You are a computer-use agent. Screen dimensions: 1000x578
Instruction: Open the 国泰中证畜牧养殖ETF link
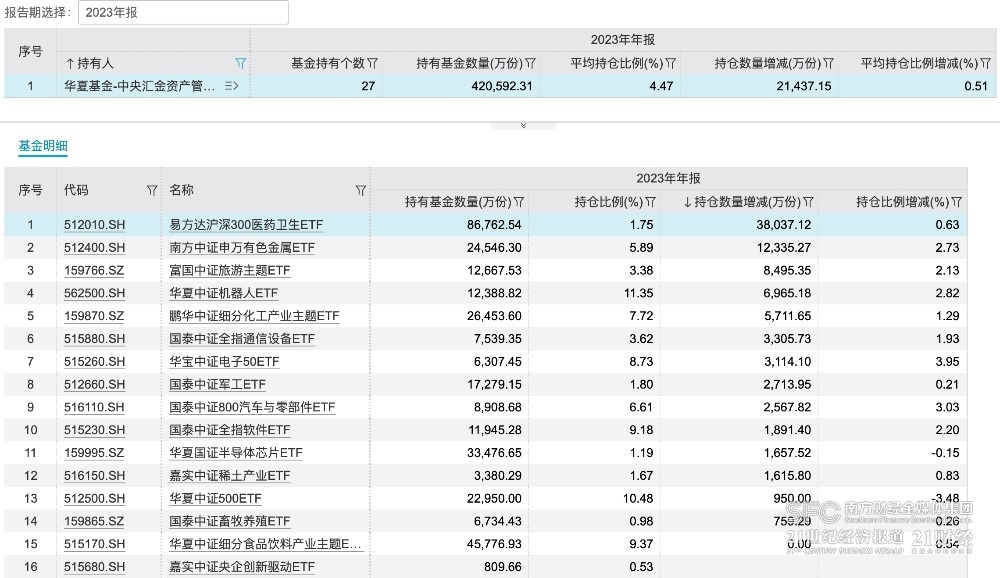[230, 521]
